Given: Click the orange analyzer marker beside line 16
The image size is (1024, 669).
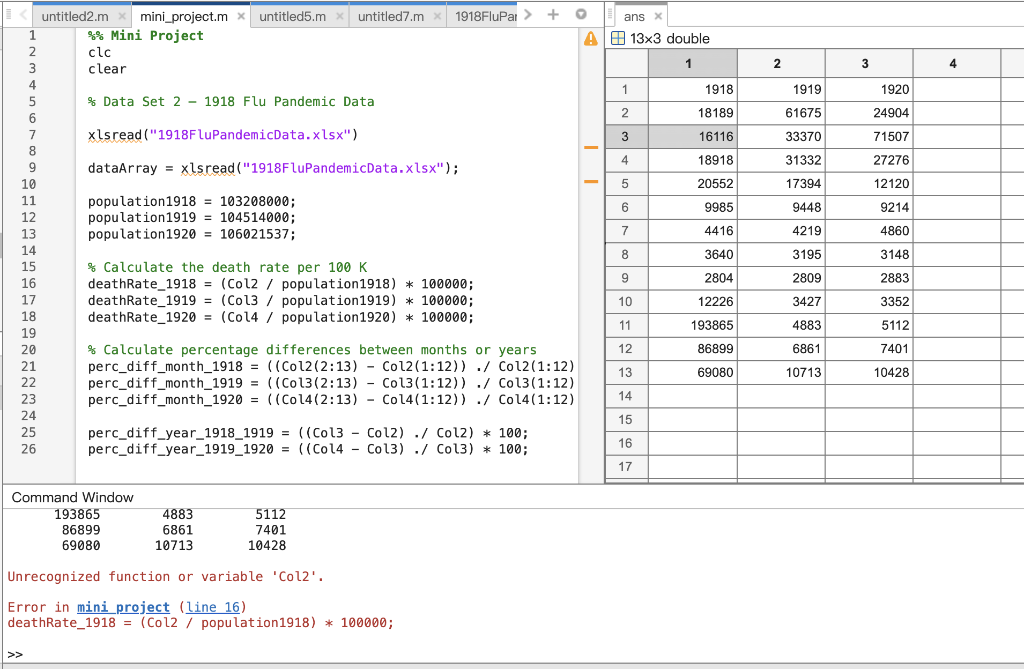Looking at the screenshot, I should [x=591, y=146].
